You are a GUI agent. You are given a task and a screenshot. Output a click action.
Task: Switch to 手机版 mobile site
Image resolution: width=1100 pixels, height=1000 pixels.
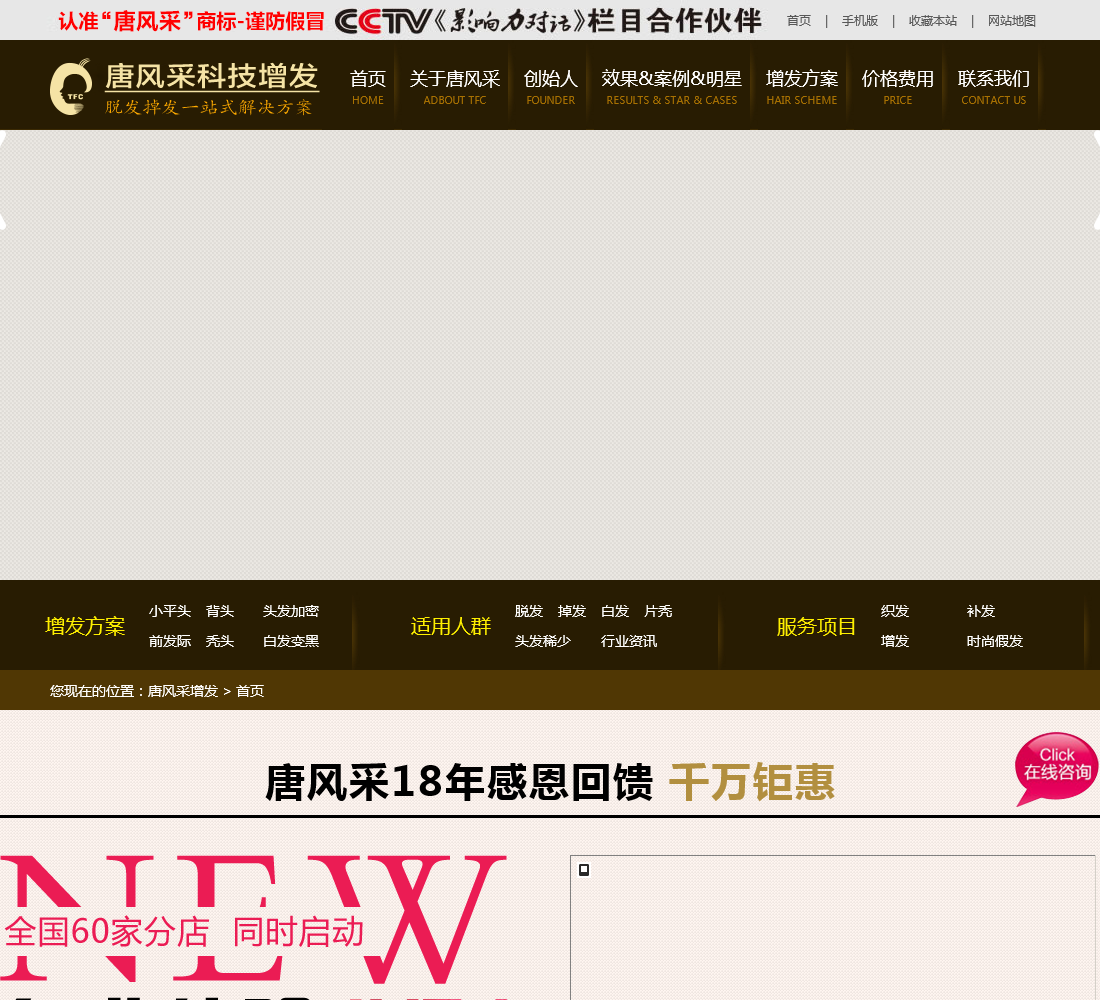click(x=860, y=21)
